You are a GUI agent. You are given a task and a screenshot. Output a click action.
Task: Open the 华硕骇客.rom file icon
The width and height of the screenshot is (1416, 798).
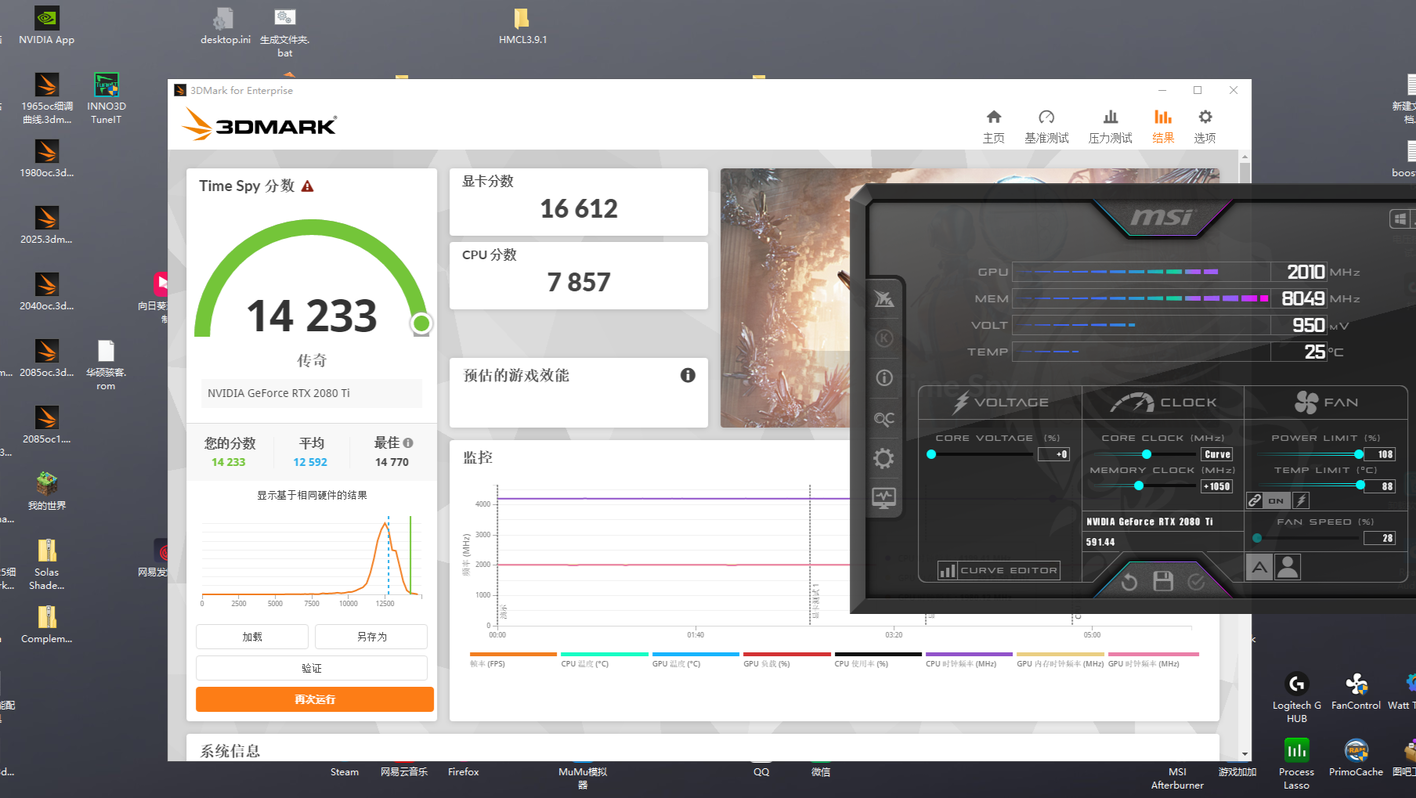[106, 365]
